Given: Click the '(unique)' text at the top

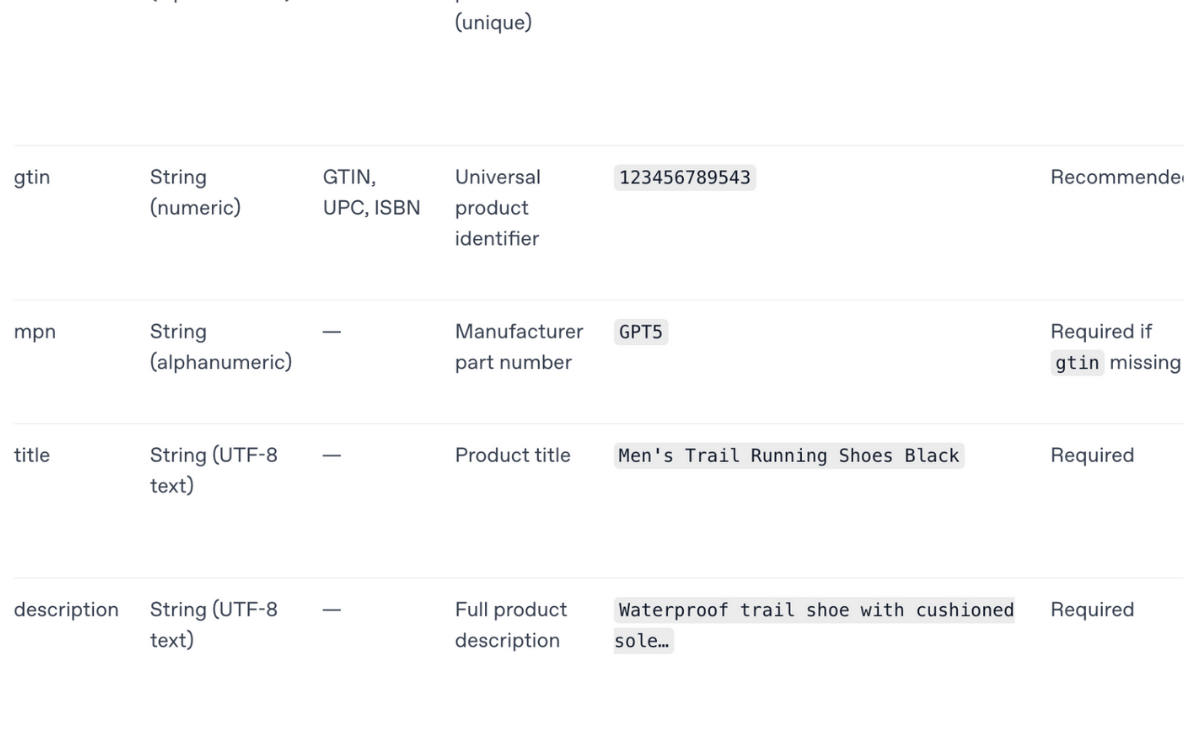Looking at the screenshot, I should point(493,22).
